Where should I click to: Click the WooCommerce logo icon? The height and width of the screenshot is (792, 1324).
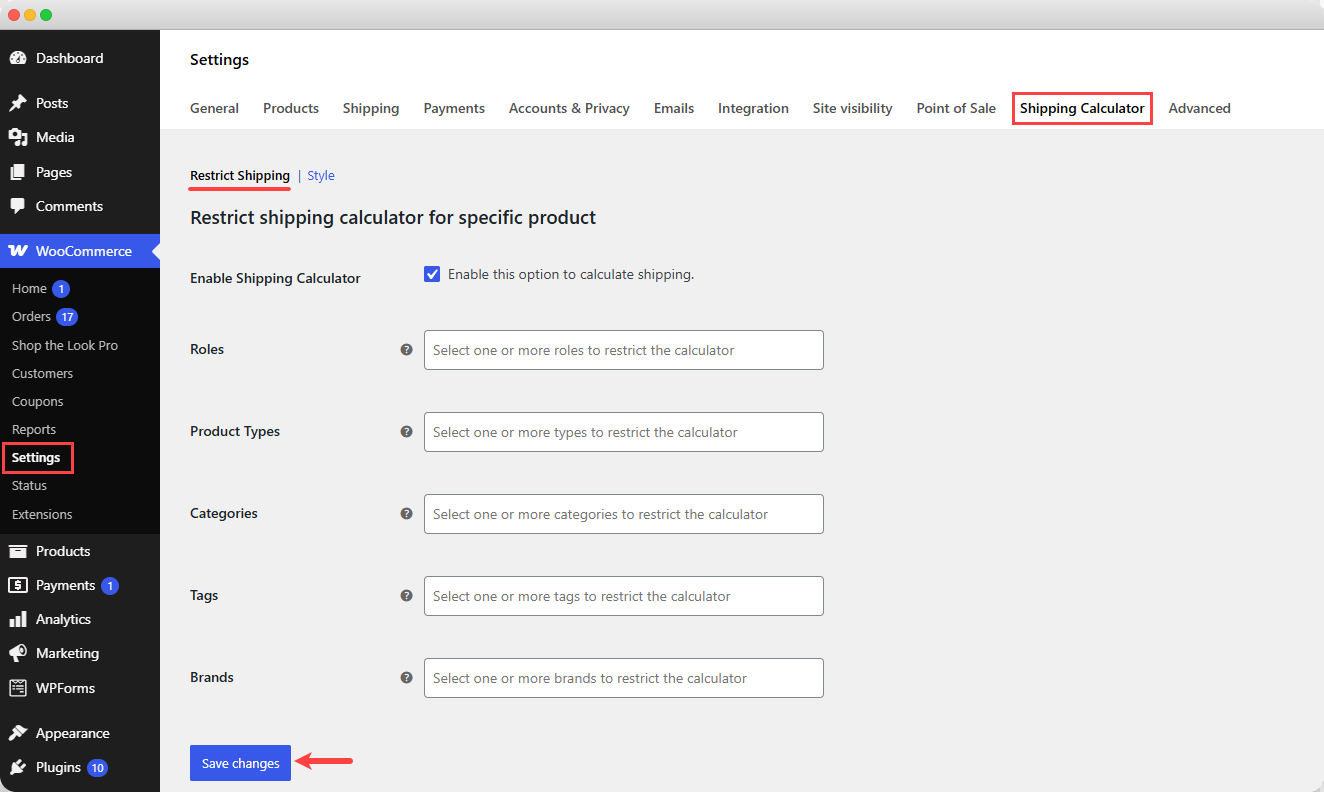[x=18, y=251]
